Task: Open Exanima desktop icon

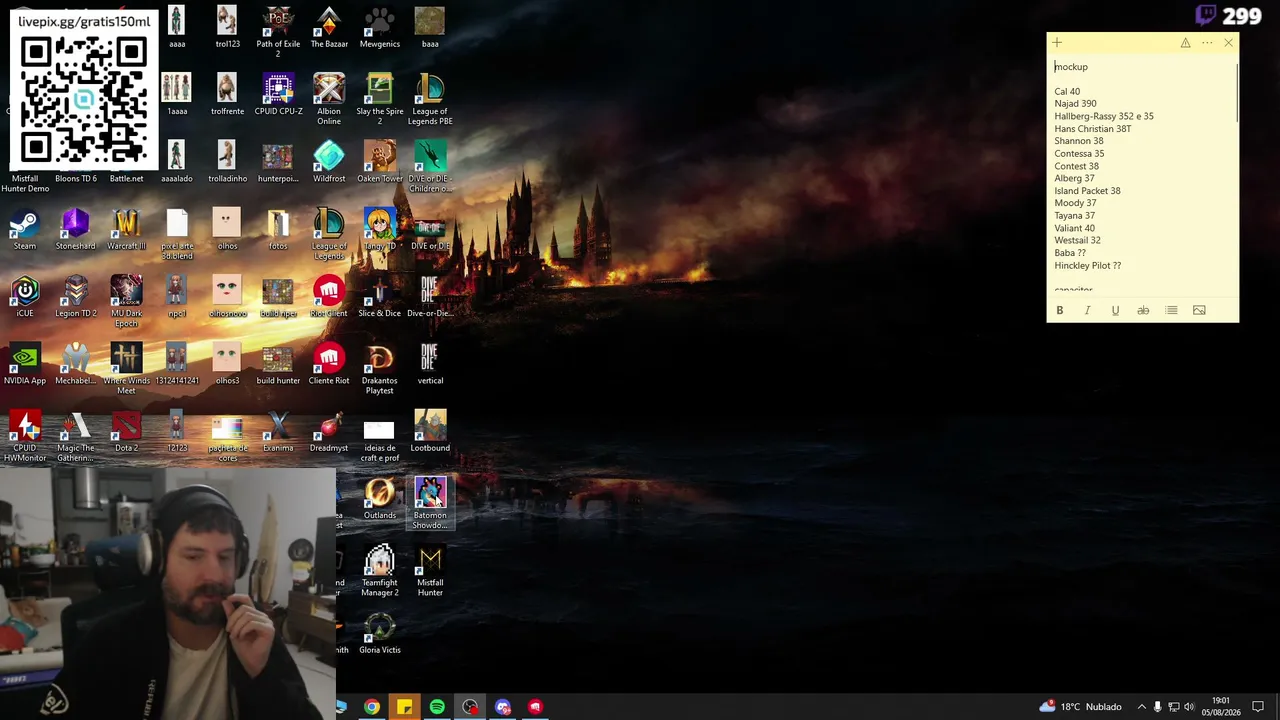Action: [278, 430]
